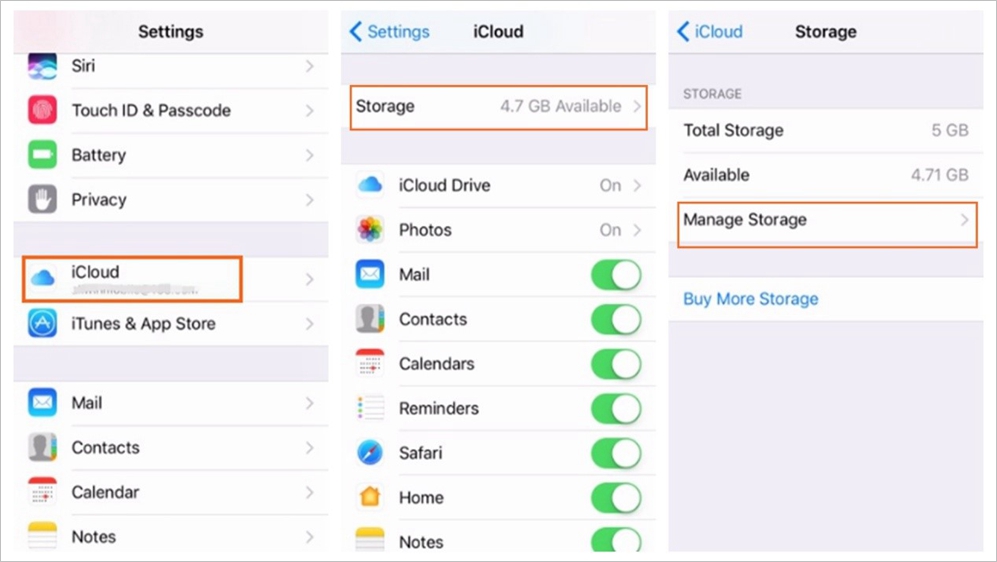Tap the green Battery icon
997x562 pixels.
point(43,154)
